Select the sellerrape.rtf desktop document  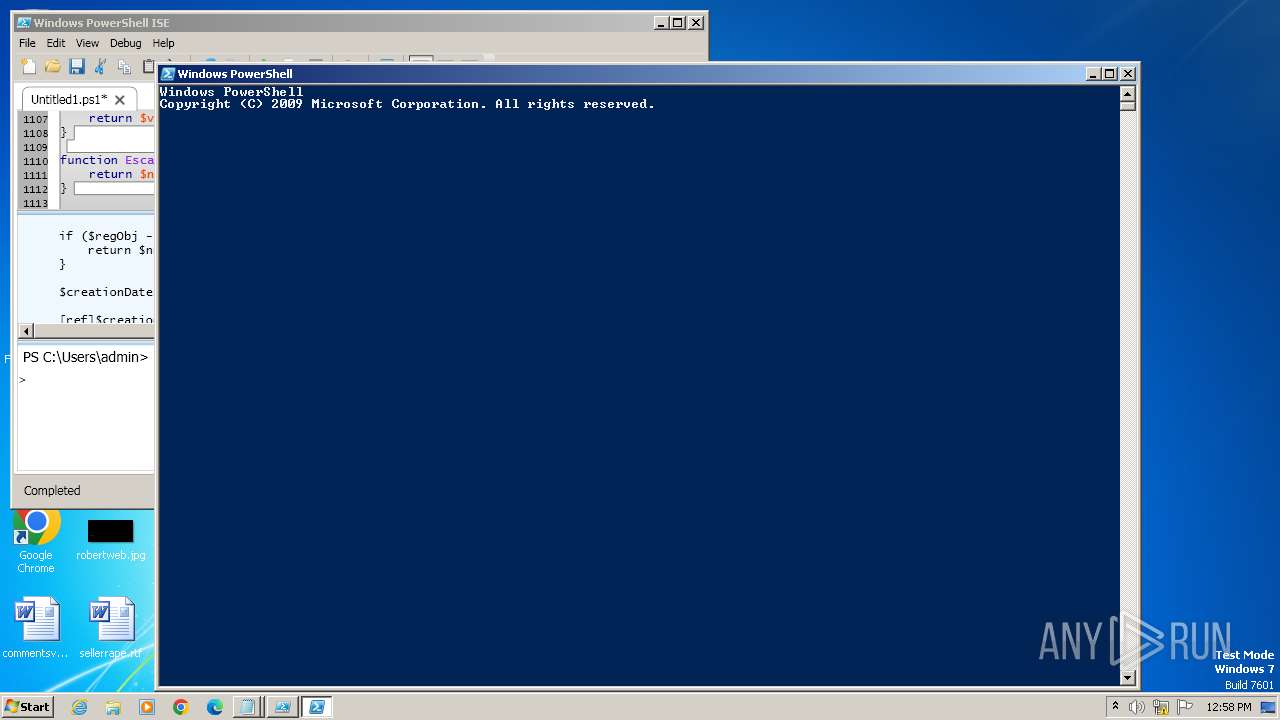pos(111,629)
